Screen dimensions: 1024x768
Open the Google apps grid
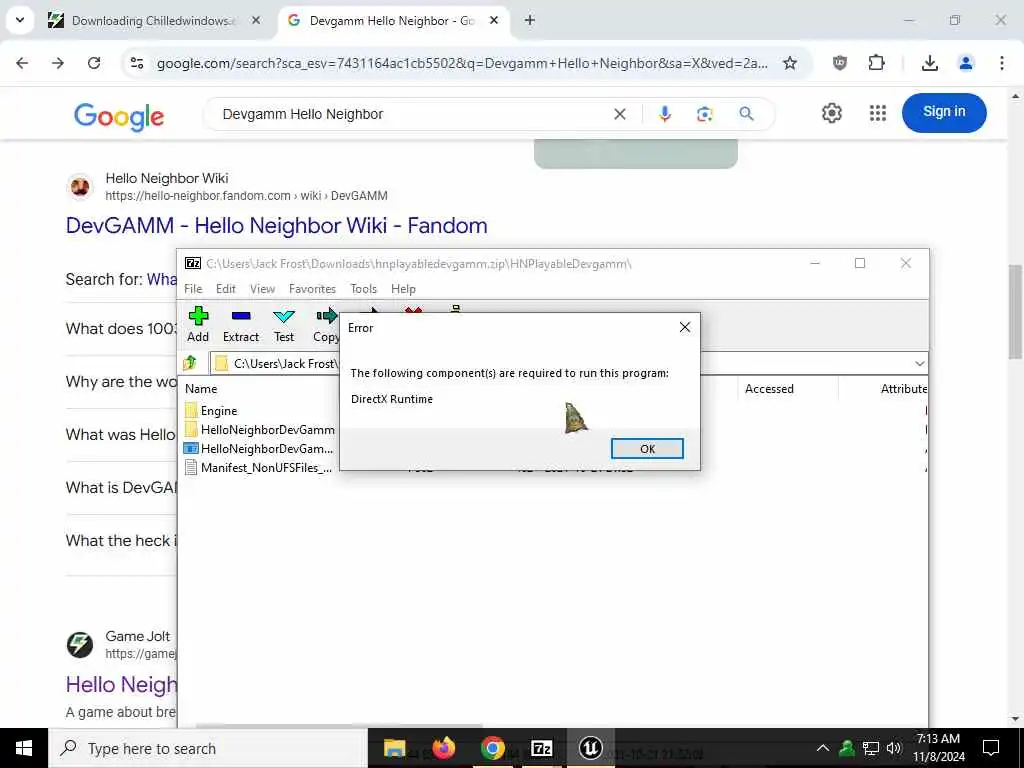[878, 113]
